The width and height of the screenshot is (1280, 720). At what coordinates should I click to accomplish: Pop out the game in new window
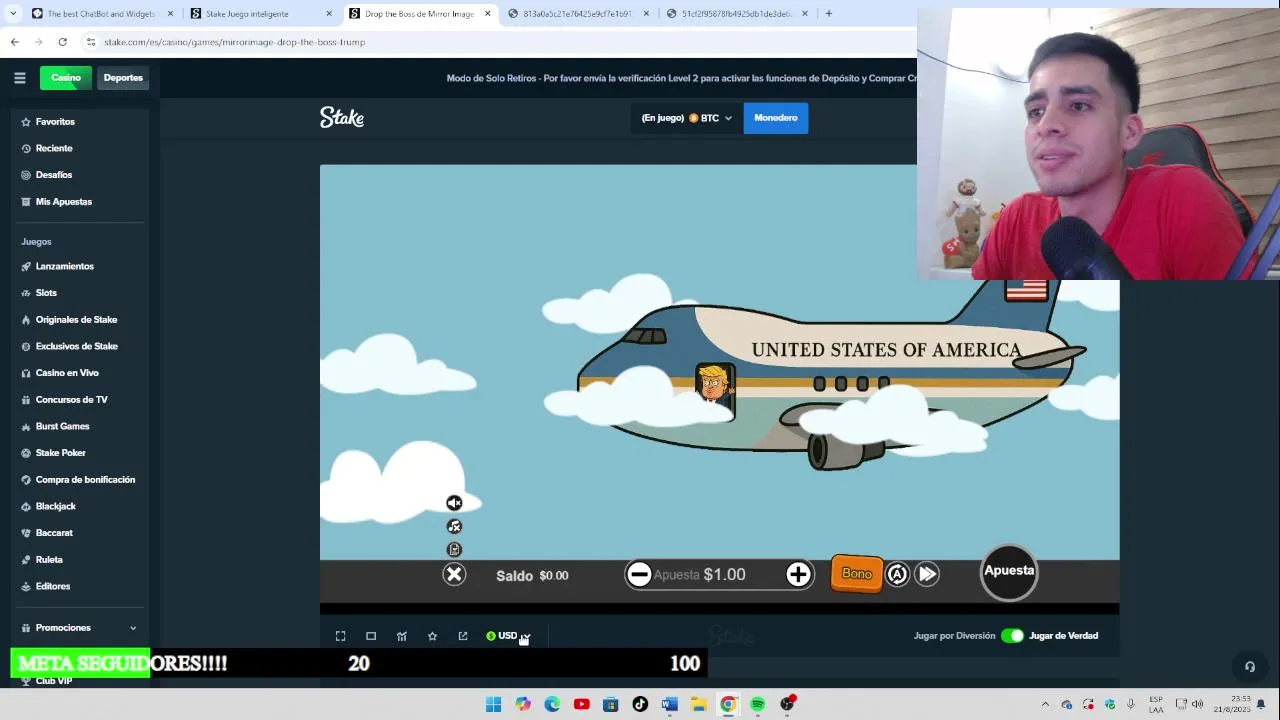tap(463, 636)
